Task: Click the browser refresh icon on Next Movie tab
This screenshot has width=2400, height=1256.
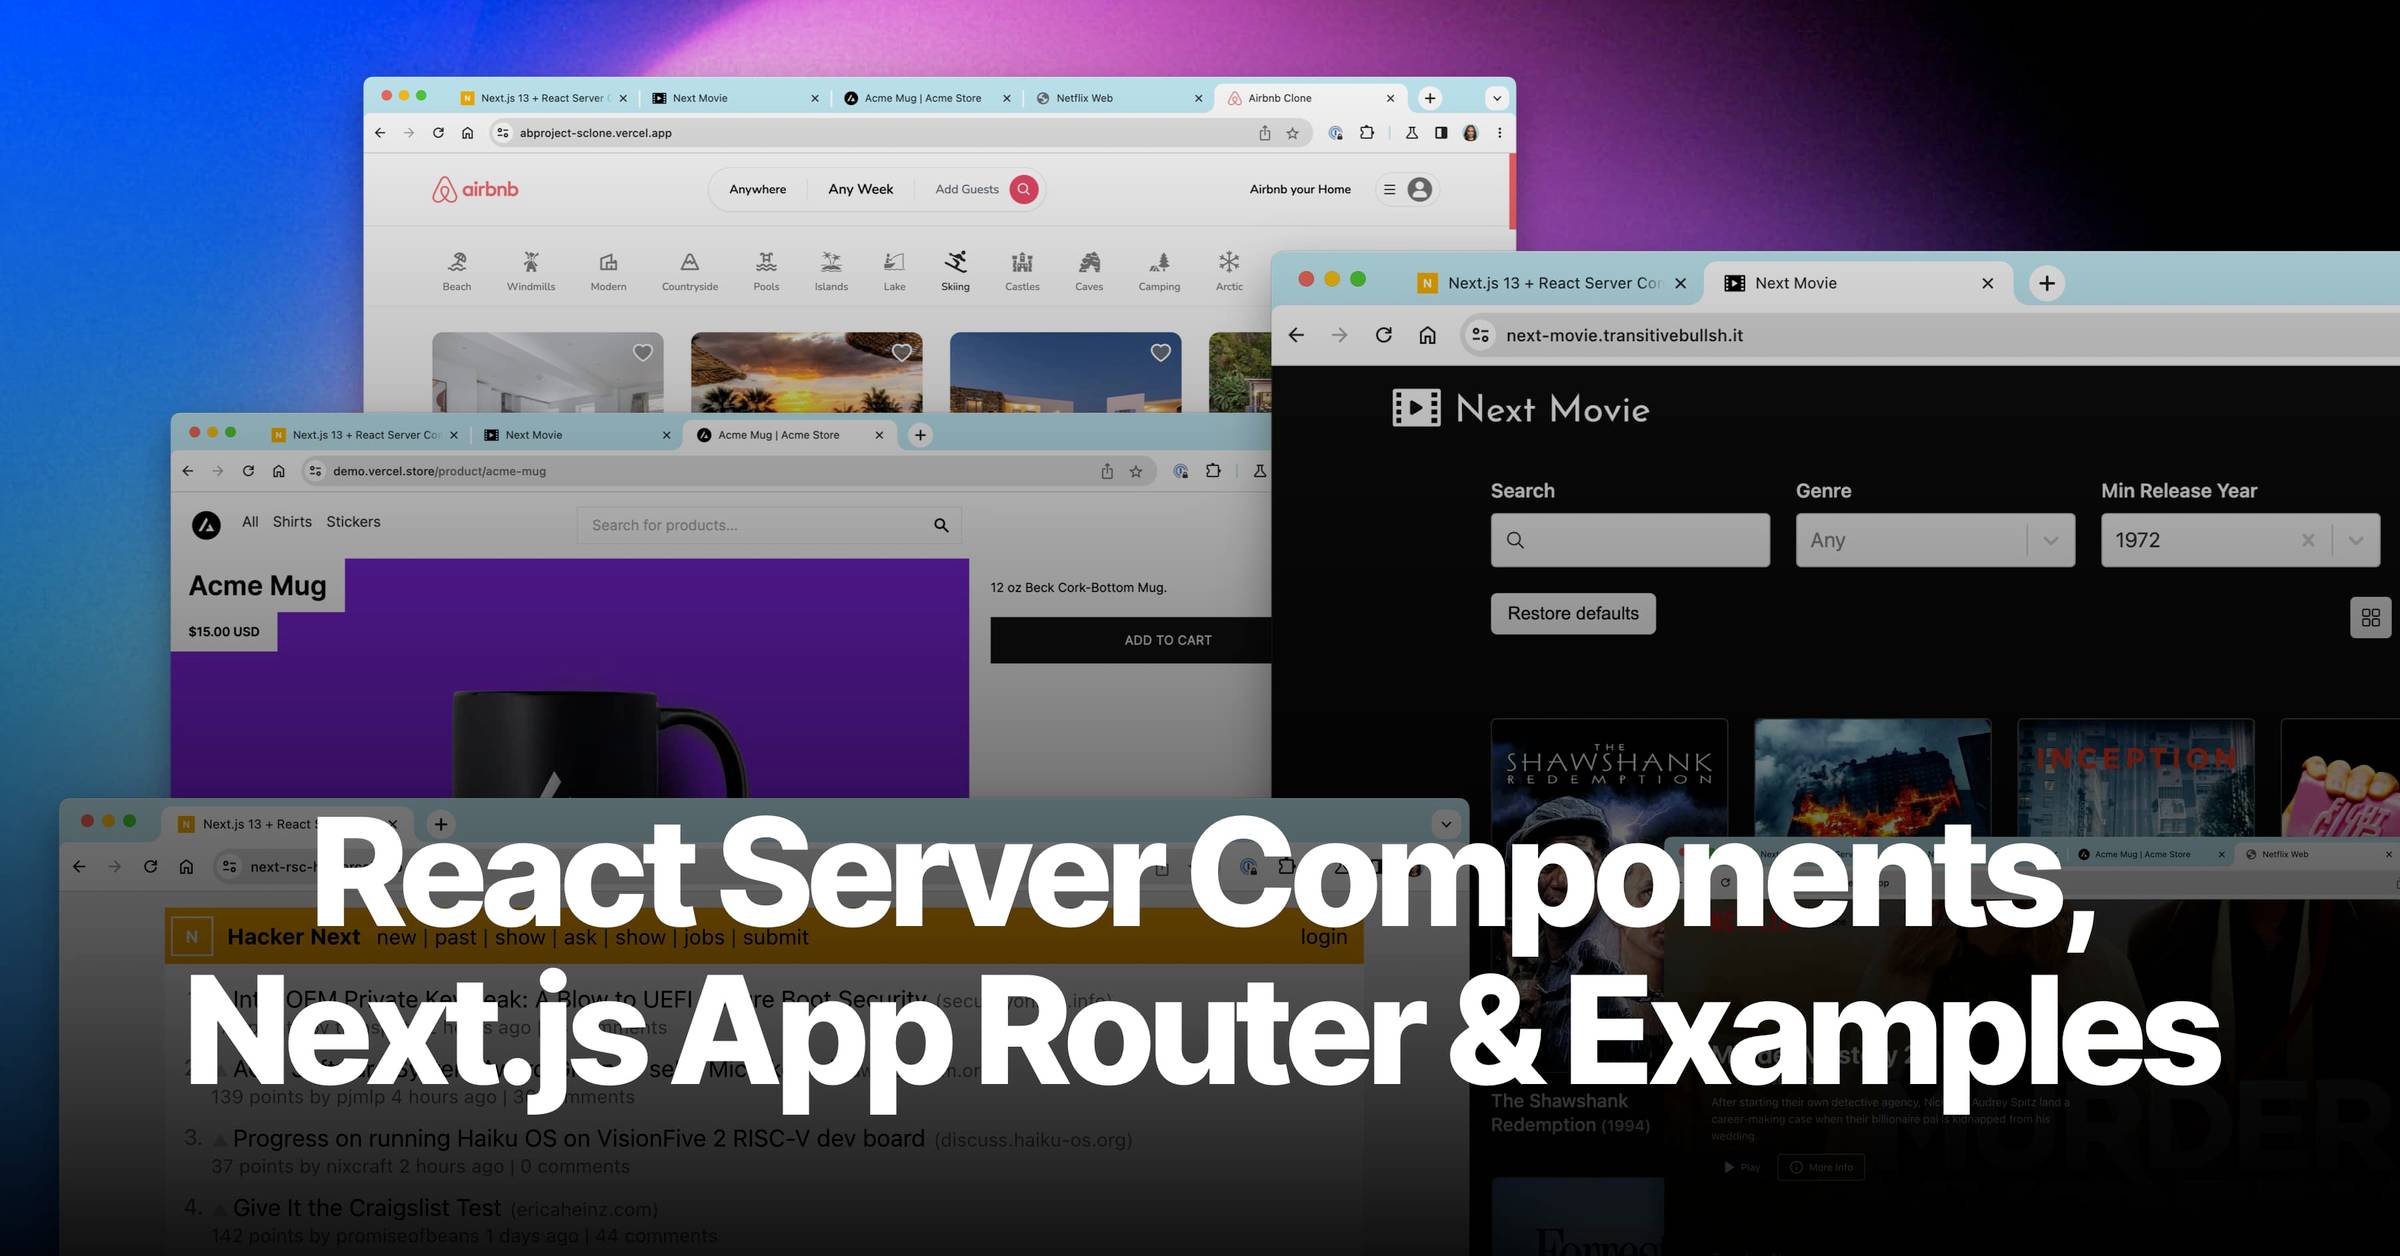Action: click(1378, 335)
